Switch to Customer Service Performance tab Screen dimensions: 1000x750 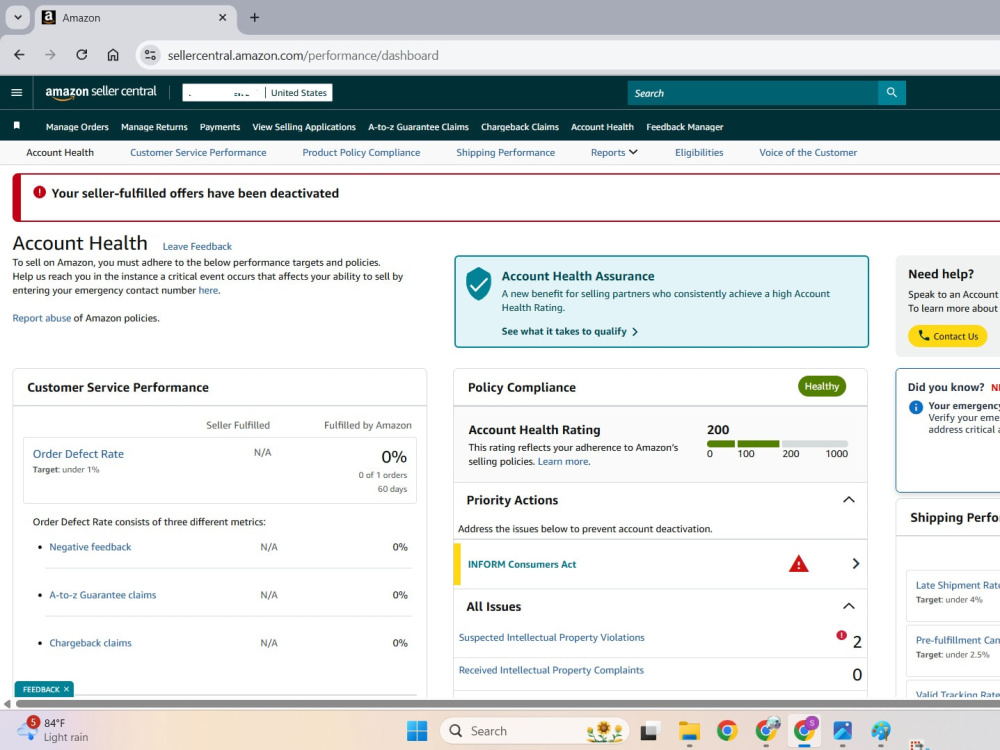pos(198,152)
